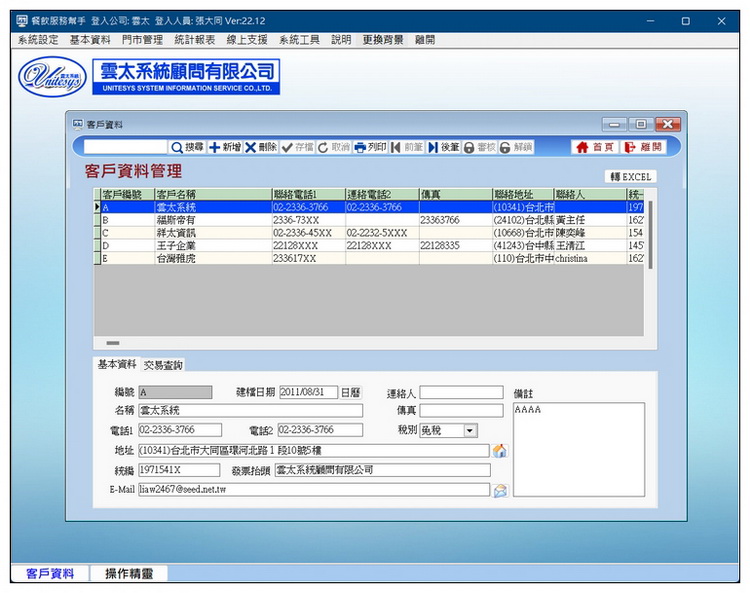750x593 pixels.
Task: Switch to 操作精靈 bottom window tab
Action: pyautogui.click(x=129, y=573)
